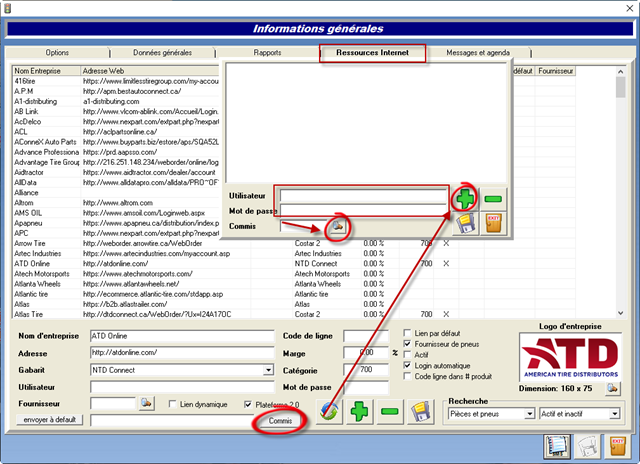Enable the Actif checkbox

407,354
